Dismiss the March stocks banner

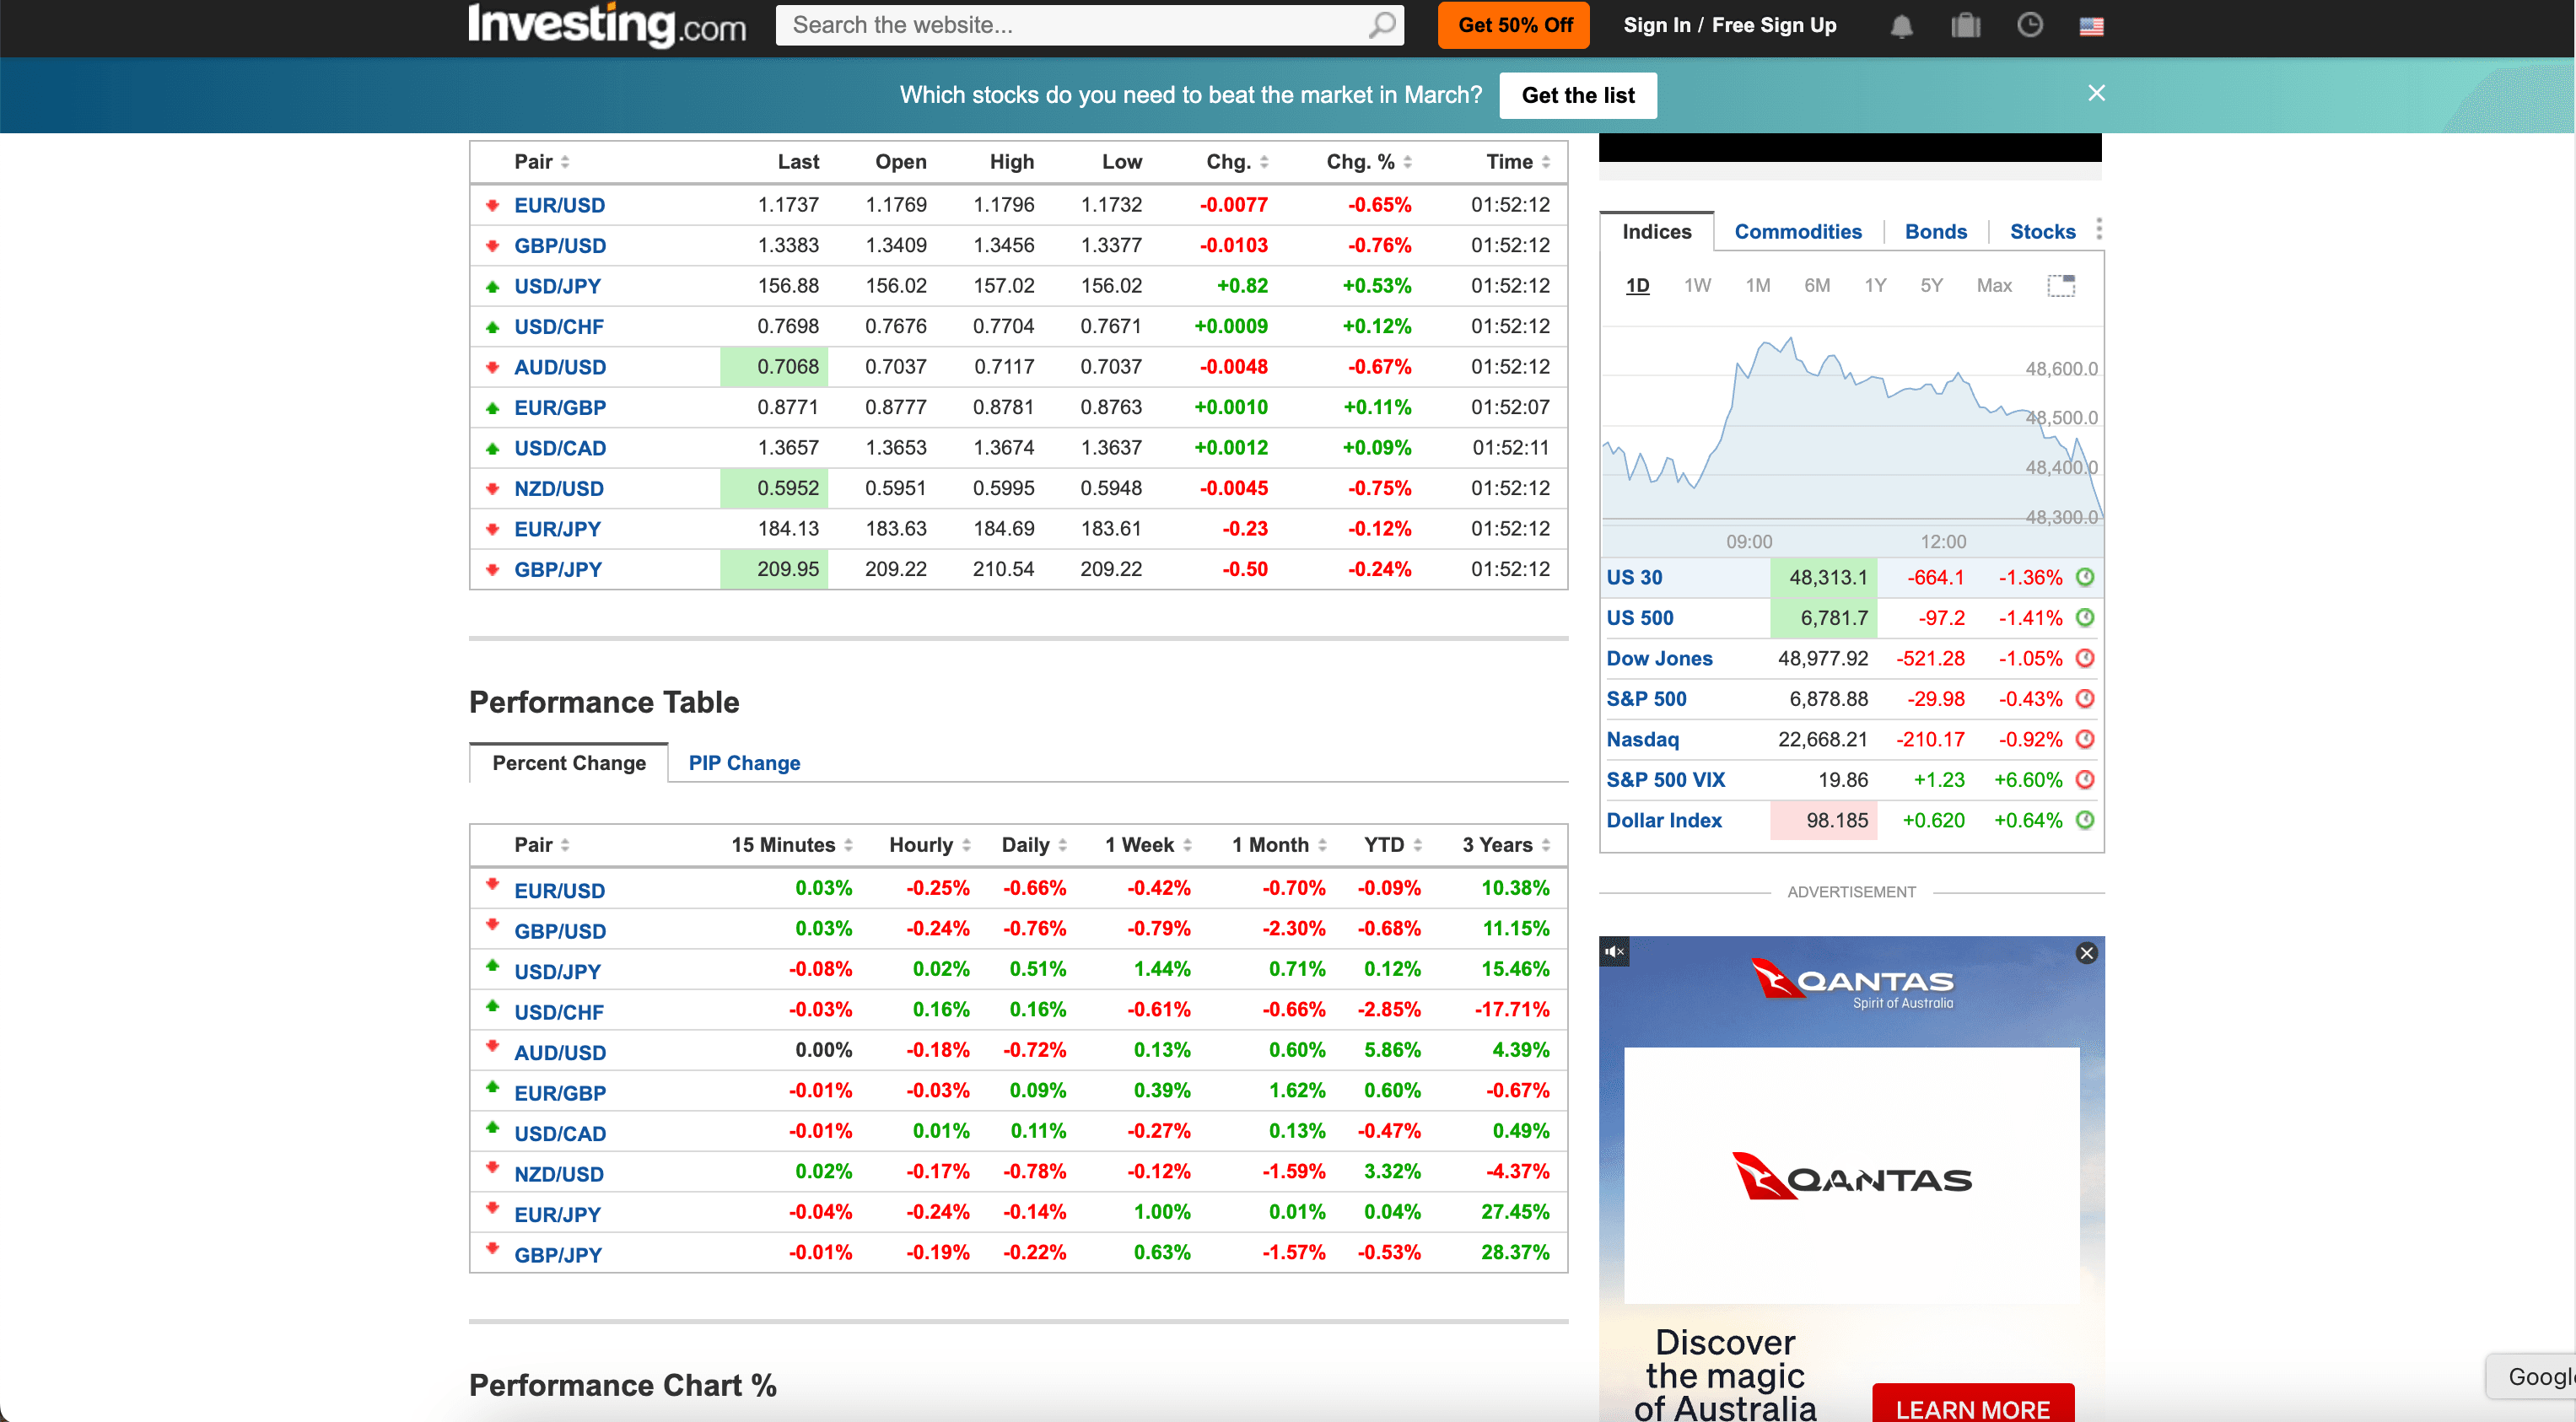coord(2096,93)
